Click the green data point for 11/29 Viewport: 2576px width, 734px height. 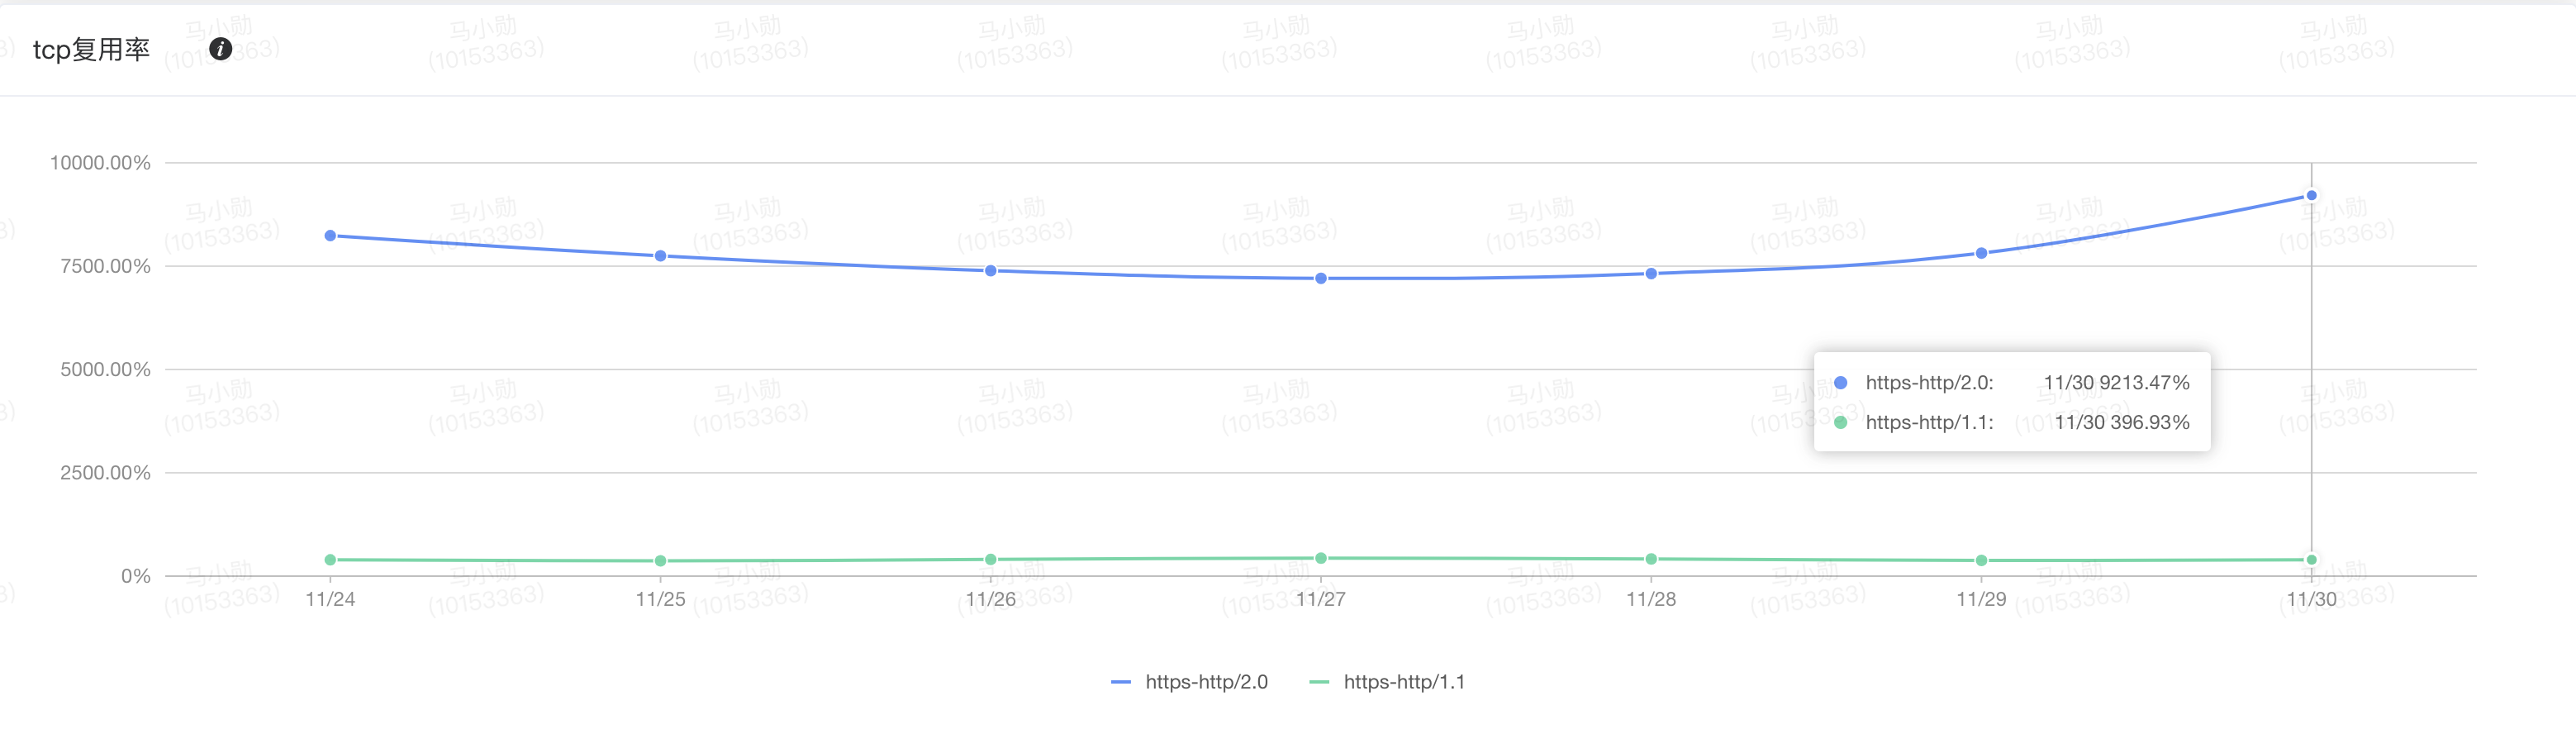tap(1981, 561)
